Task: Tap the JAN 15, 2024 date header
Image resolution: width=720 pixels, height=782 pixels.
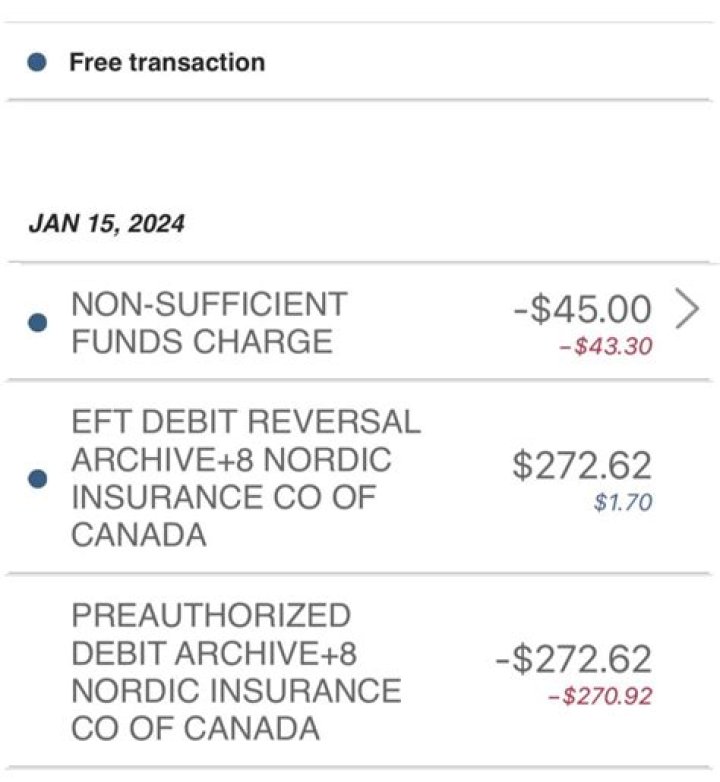Action: tap(106, 222)
